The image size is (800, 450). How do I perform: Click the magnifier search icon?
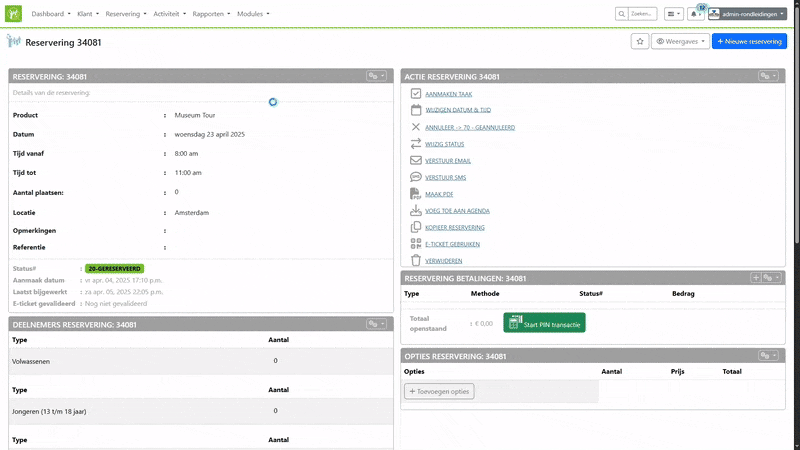pyautogui.click(x=622, y=14)
